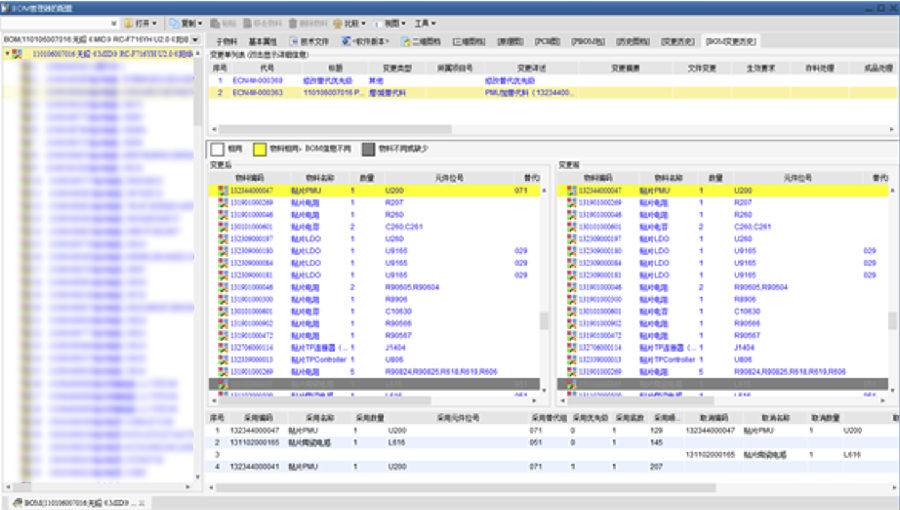The image size is (900, 510).
Task: Open the 技术文件 tab
Action: (312, 41)
